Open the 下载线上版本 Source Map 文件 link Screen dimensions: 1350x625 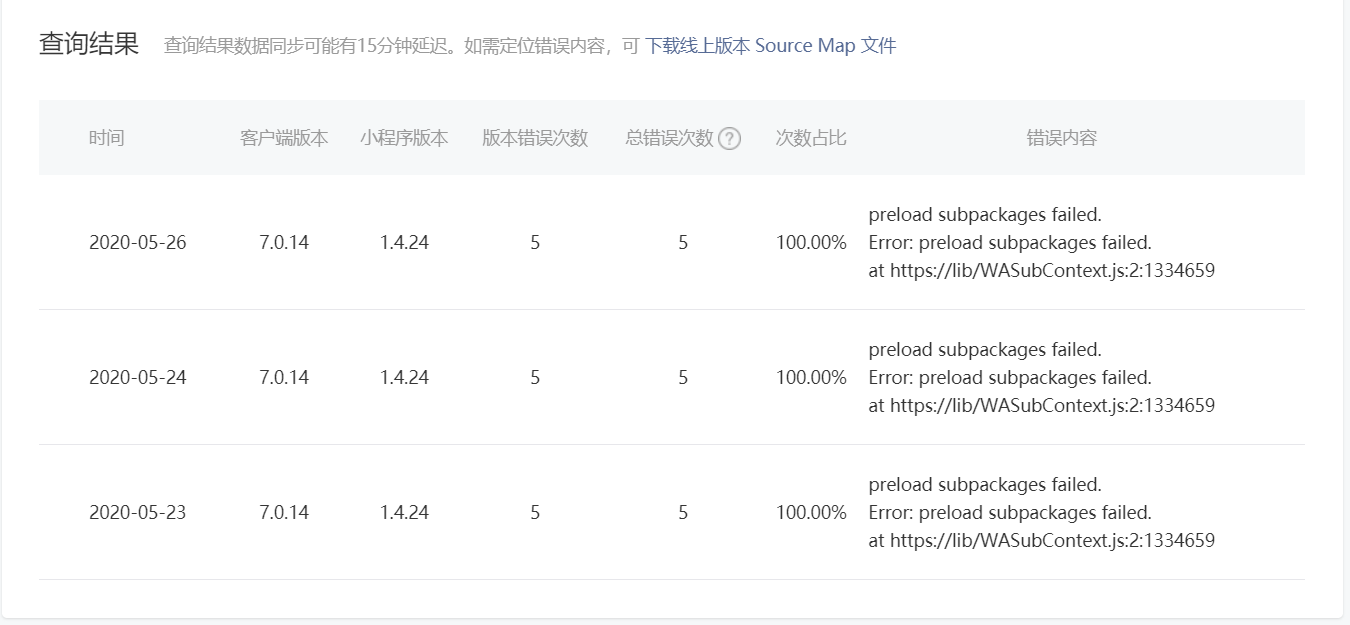(x=770, y=46)
